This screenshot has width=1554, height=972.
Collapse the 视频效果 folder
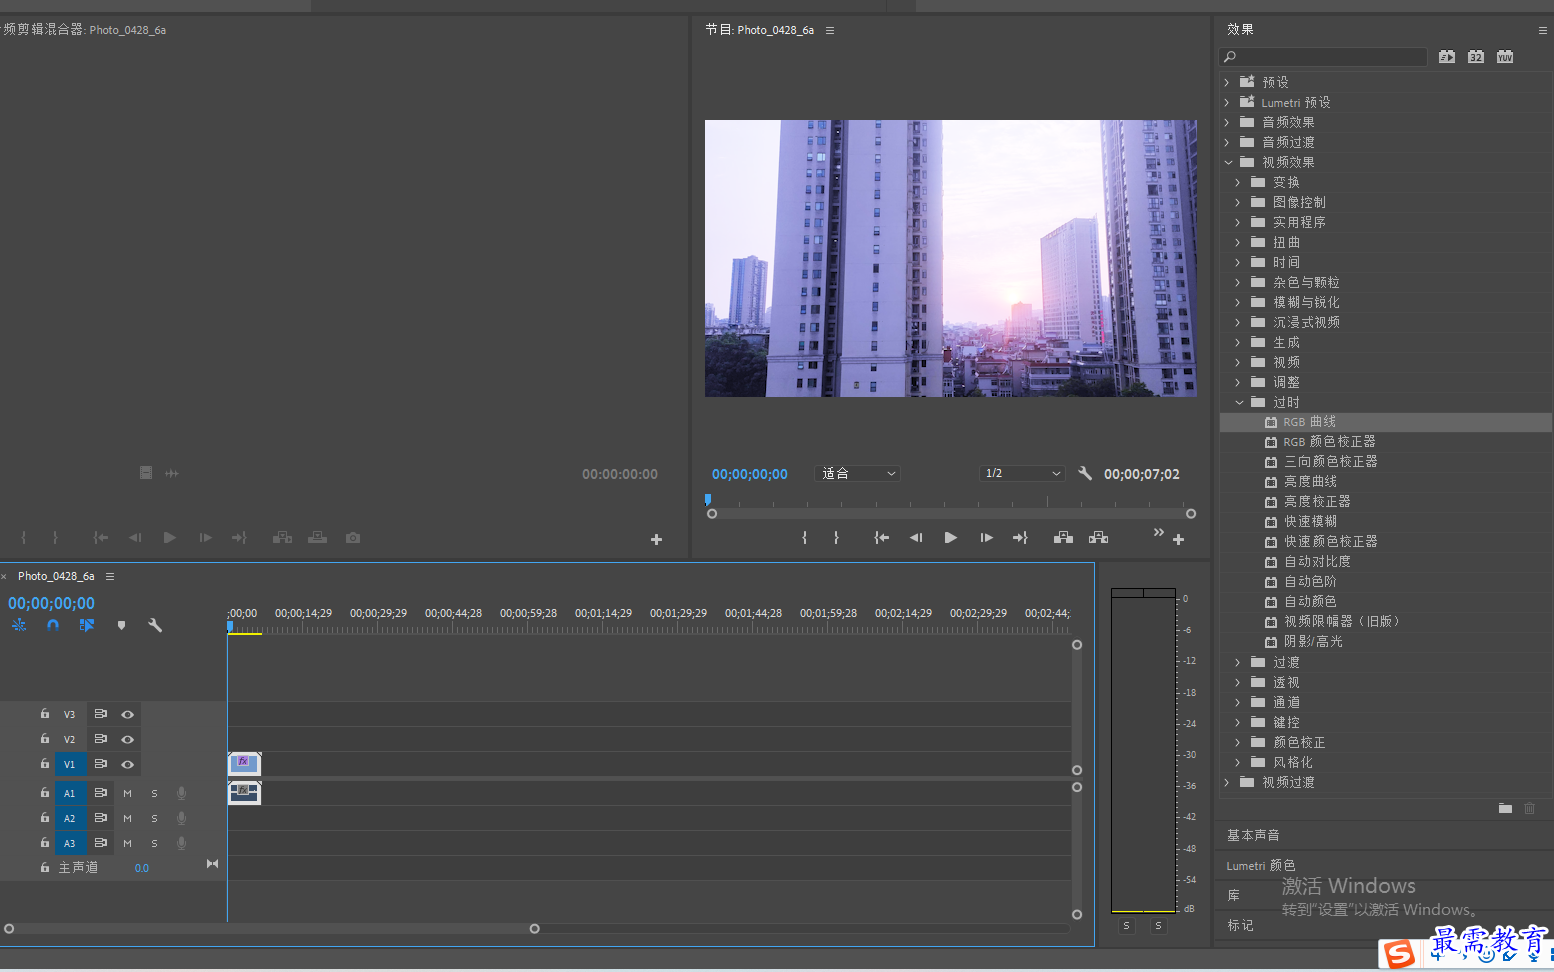pos(1228,162)
